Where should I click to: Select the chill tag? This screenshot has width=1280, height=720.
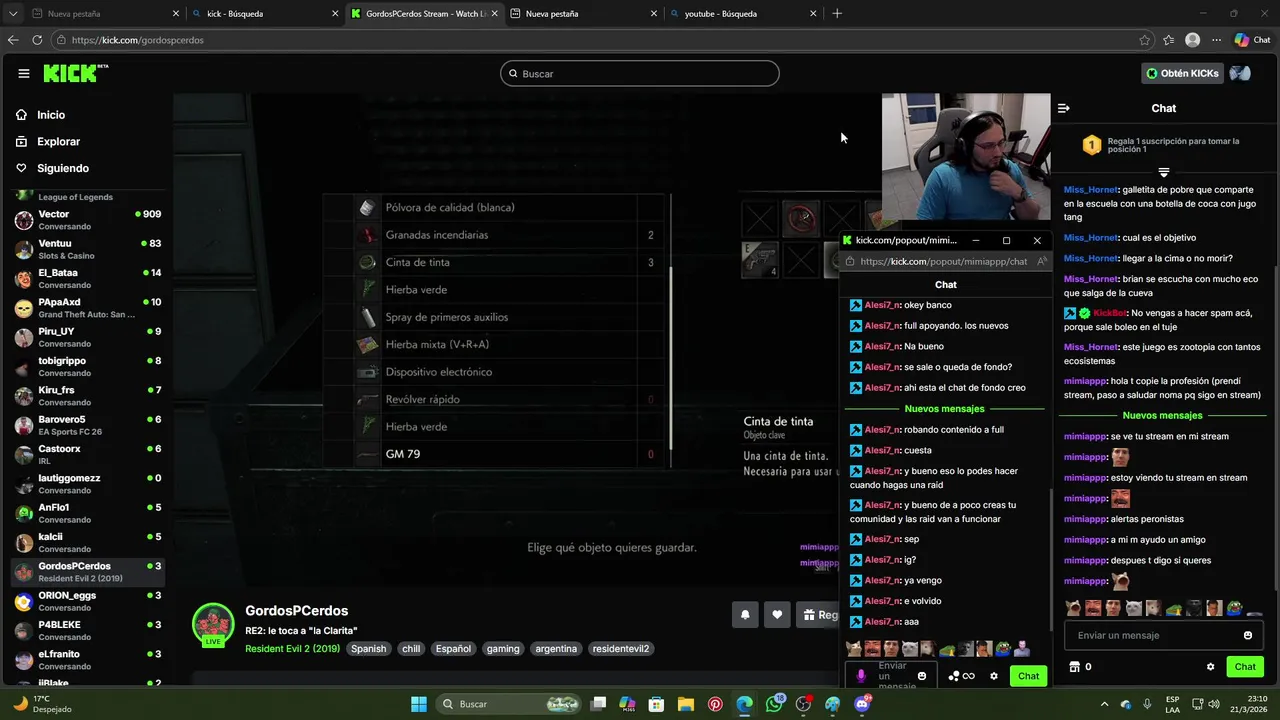pyautogui.click(x=411, y=648)
